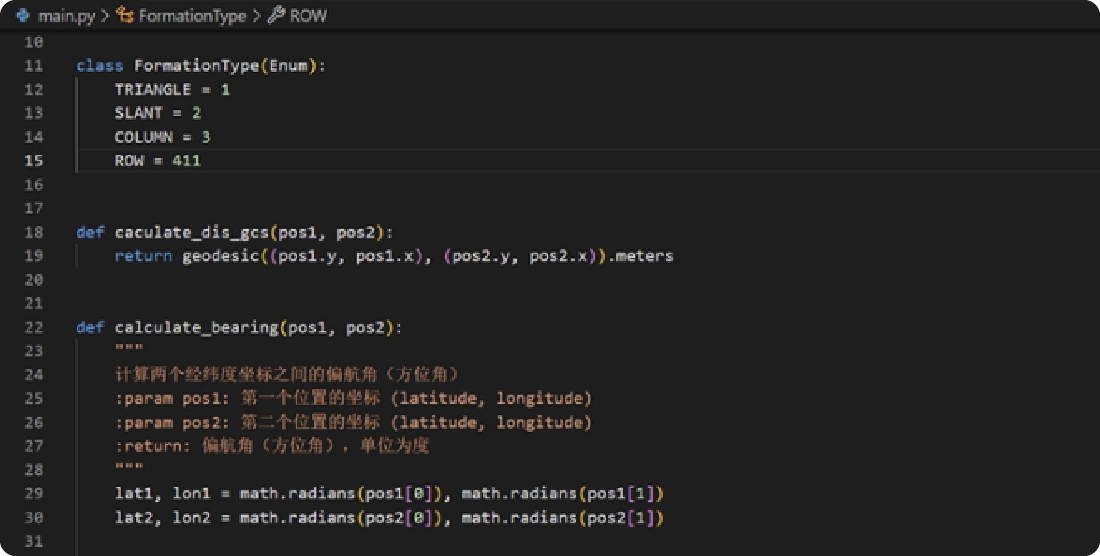
Task: Click the TRIANGLE enum member
Action: point(152,90)
